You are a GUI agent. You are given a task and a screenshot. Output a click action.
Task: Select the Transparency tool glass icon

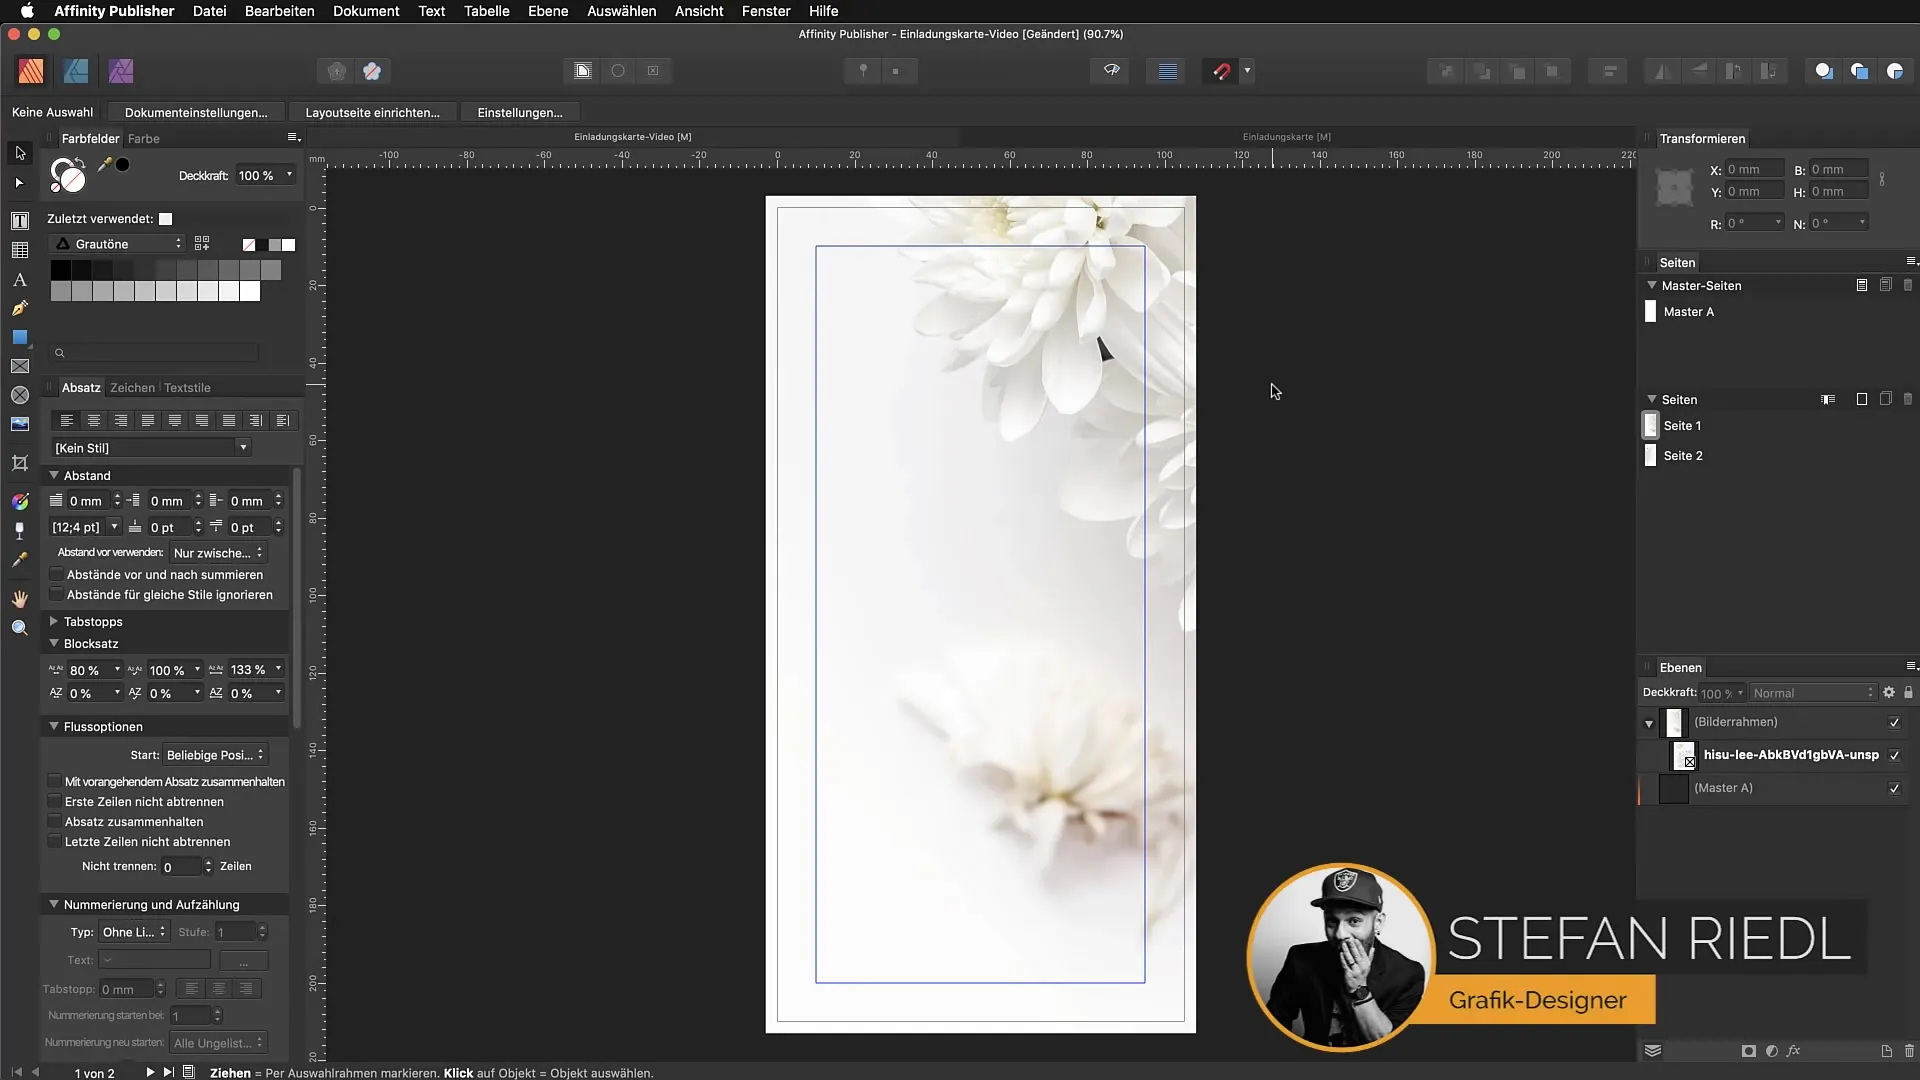[20, 531]
